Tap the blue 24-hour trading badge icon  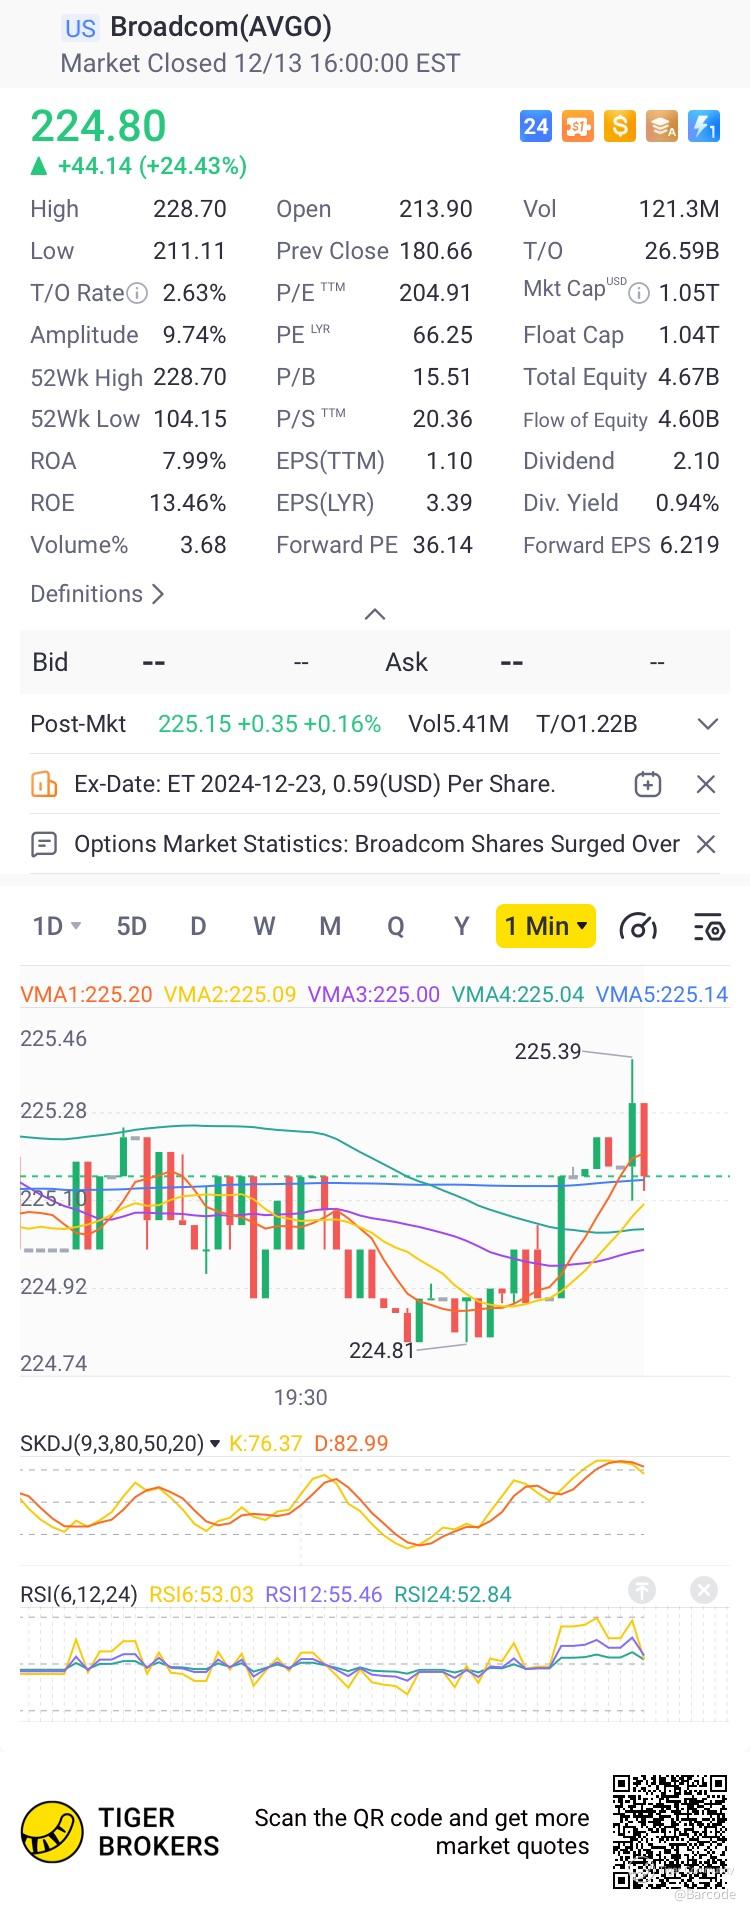pos(536,126)
